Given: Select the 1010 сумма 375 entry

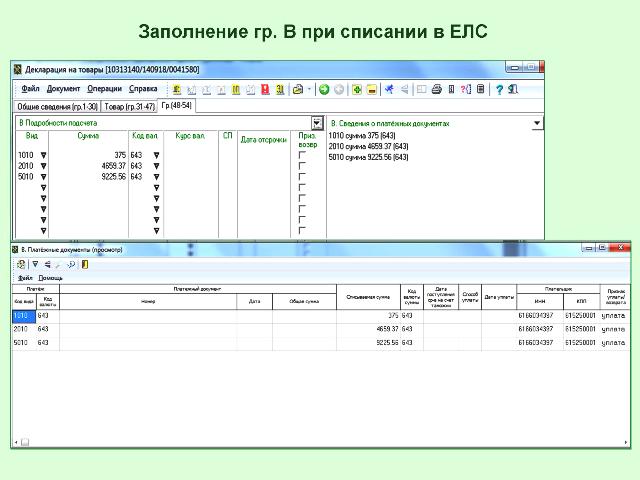Looking at the screenshot, I should (363, 135).
